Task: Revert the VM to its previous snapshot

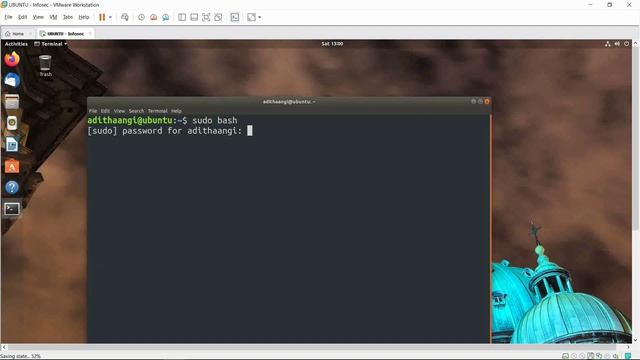Action: tap(153, 17)
